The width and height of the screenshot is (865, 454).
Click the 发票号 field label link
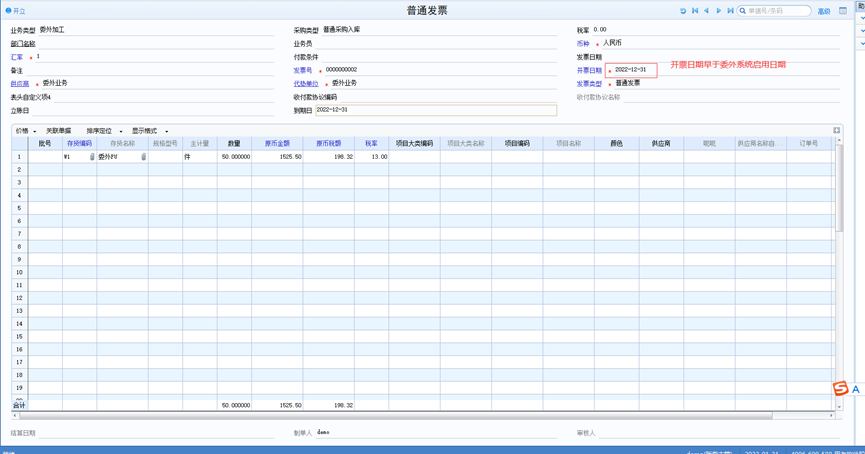click(303, 71)
